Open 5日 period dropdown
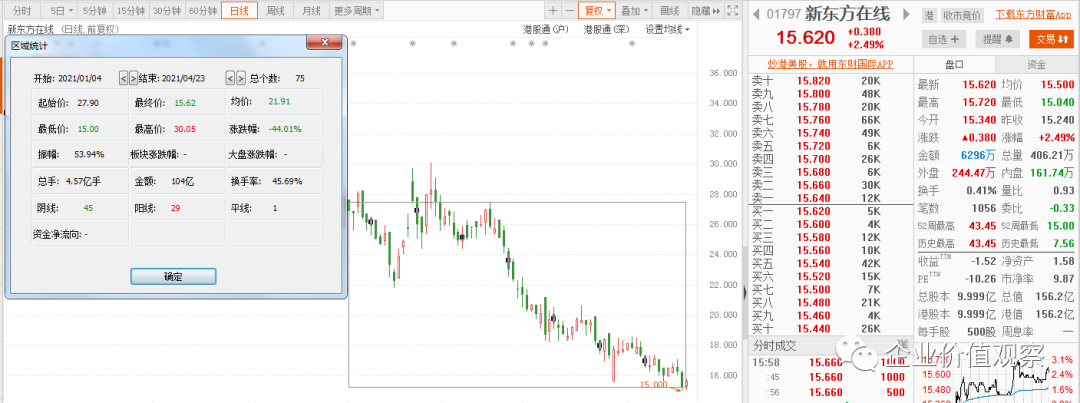Viewport: 1080px width, 403px height. (62, 11)
